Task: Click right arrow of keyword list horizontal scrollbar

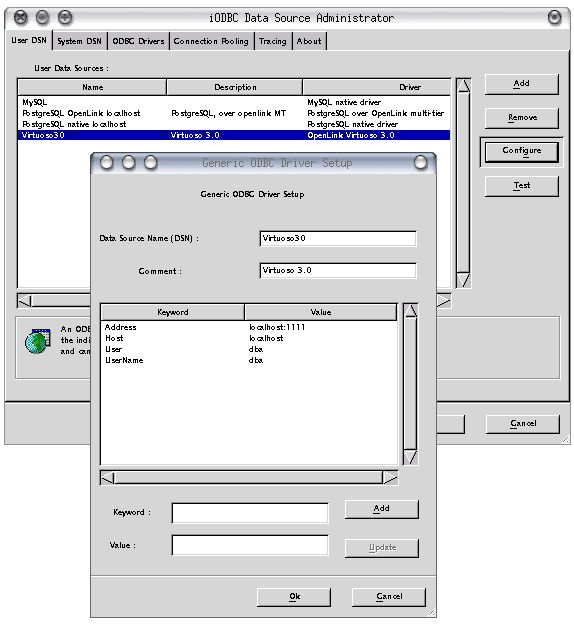Action: (390, 478)
